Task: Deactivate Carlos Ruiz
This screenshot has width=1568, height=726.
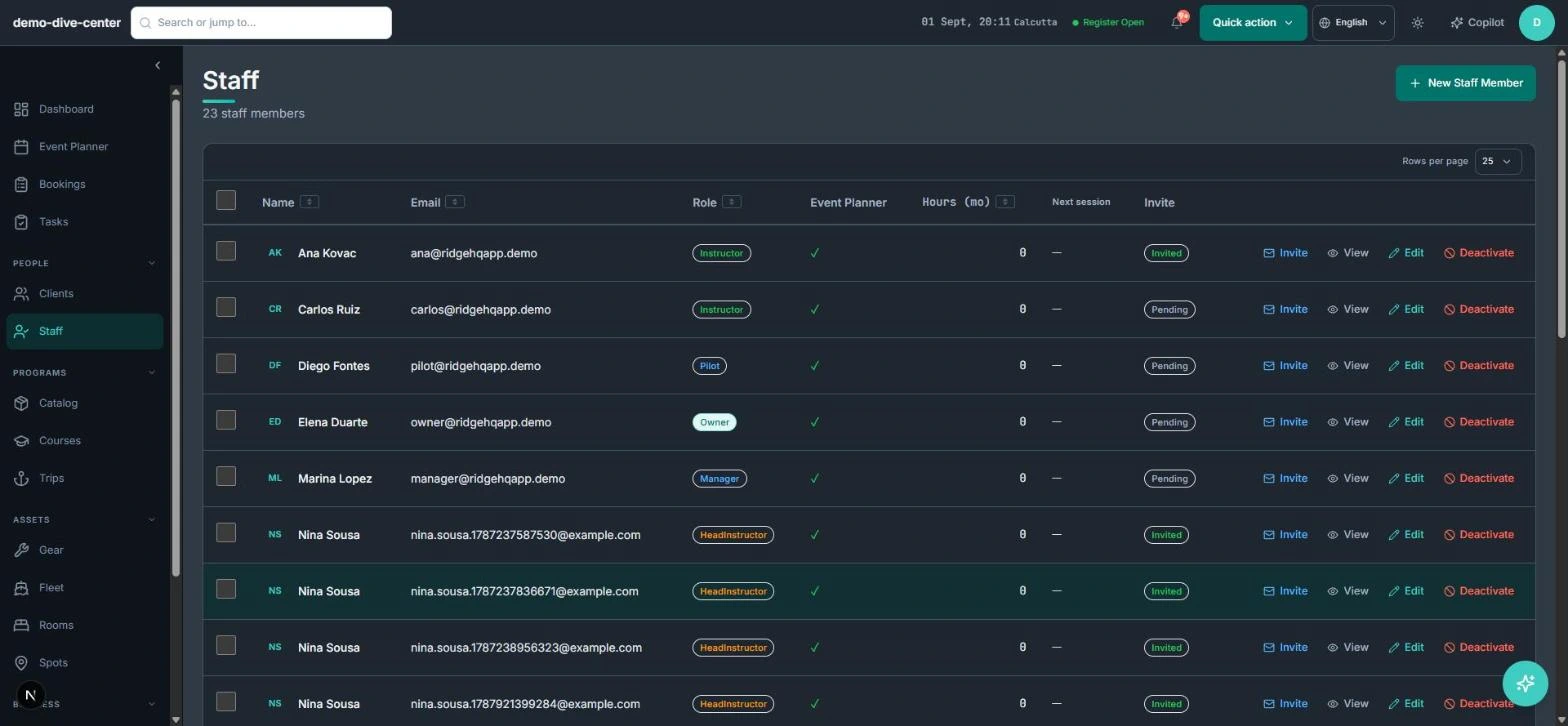Action: click(1478, 309)
